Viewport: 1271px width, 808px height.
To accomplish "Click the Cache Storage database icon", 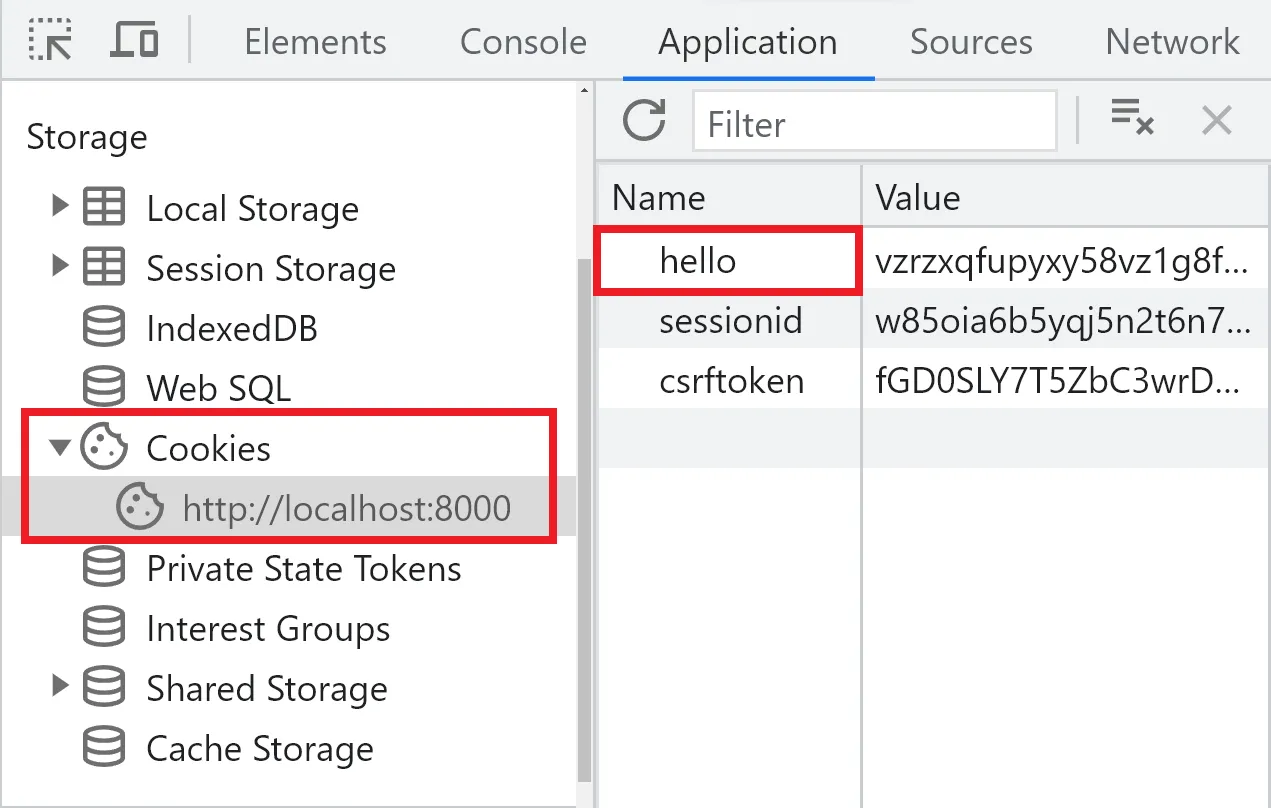I will [x=104, y=748].
